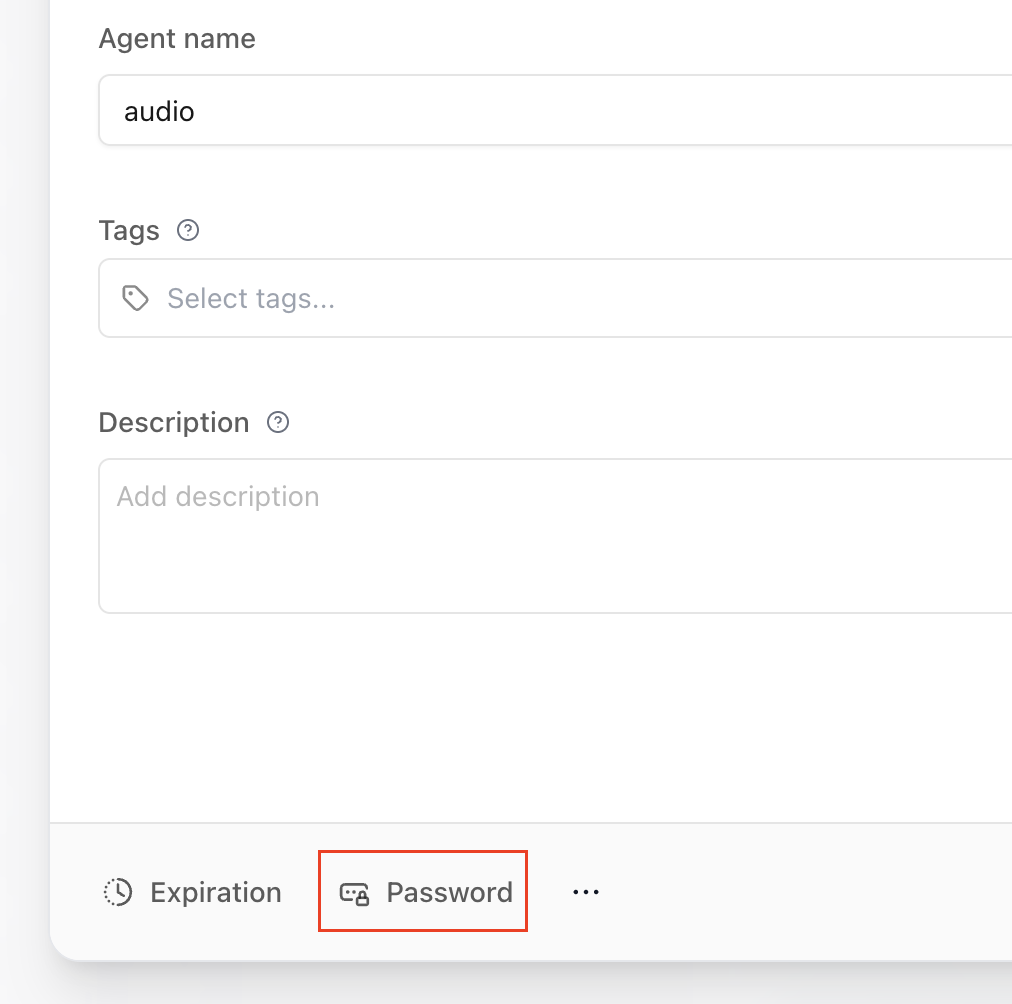The image size is (1012, 1004).
Task: Open the more options ellipsis menu
Action: pos(585,892)
